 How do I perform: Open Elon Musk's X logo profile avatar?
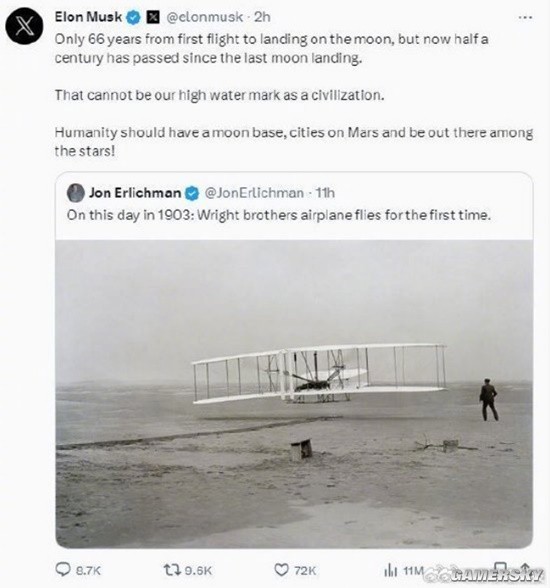click(x=24, y=26)
